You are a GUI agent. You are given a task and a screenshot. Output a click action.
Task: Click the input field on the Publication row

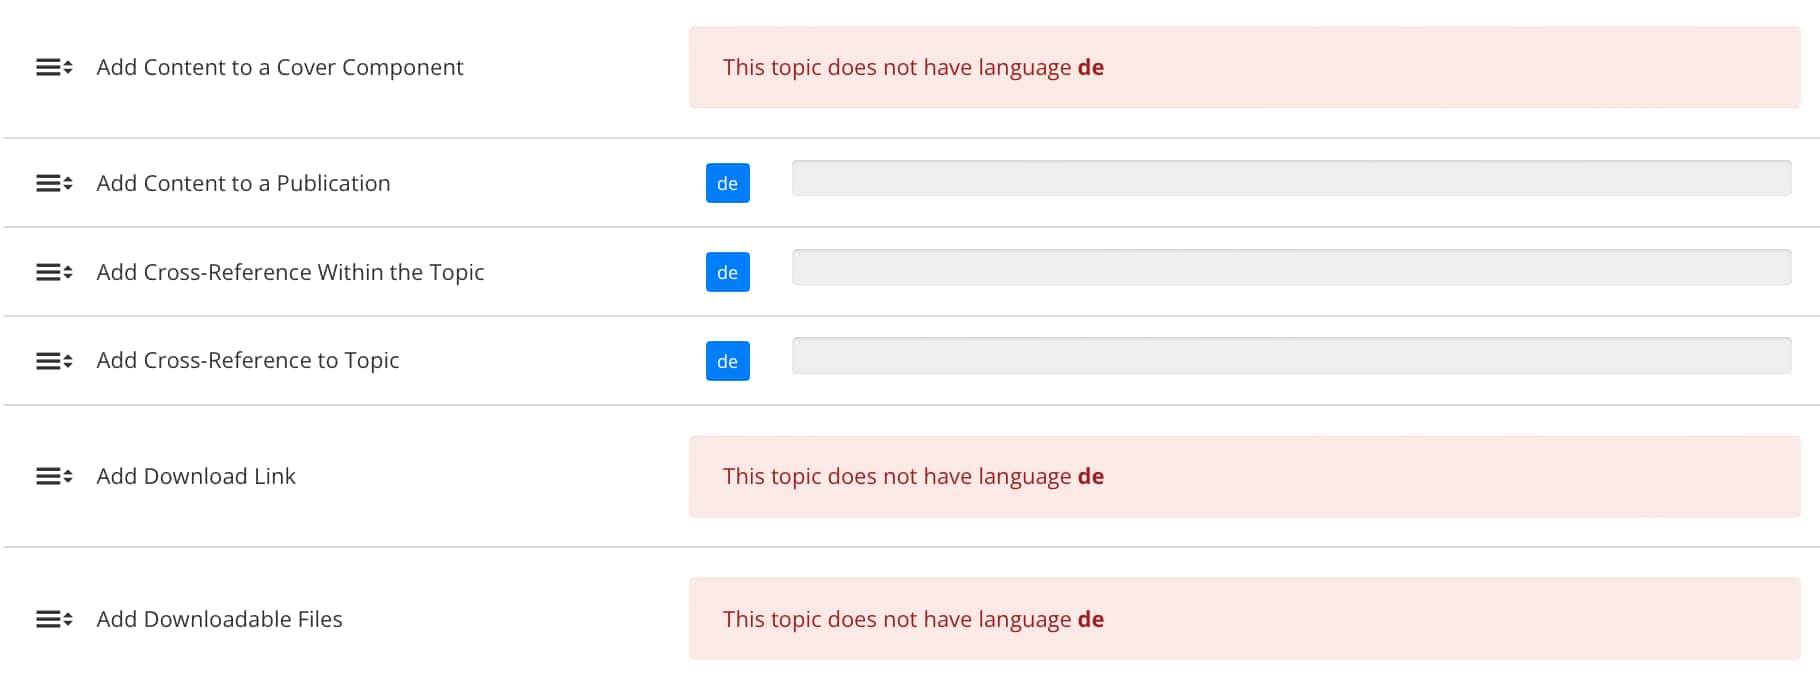(x=1290, y=179)
